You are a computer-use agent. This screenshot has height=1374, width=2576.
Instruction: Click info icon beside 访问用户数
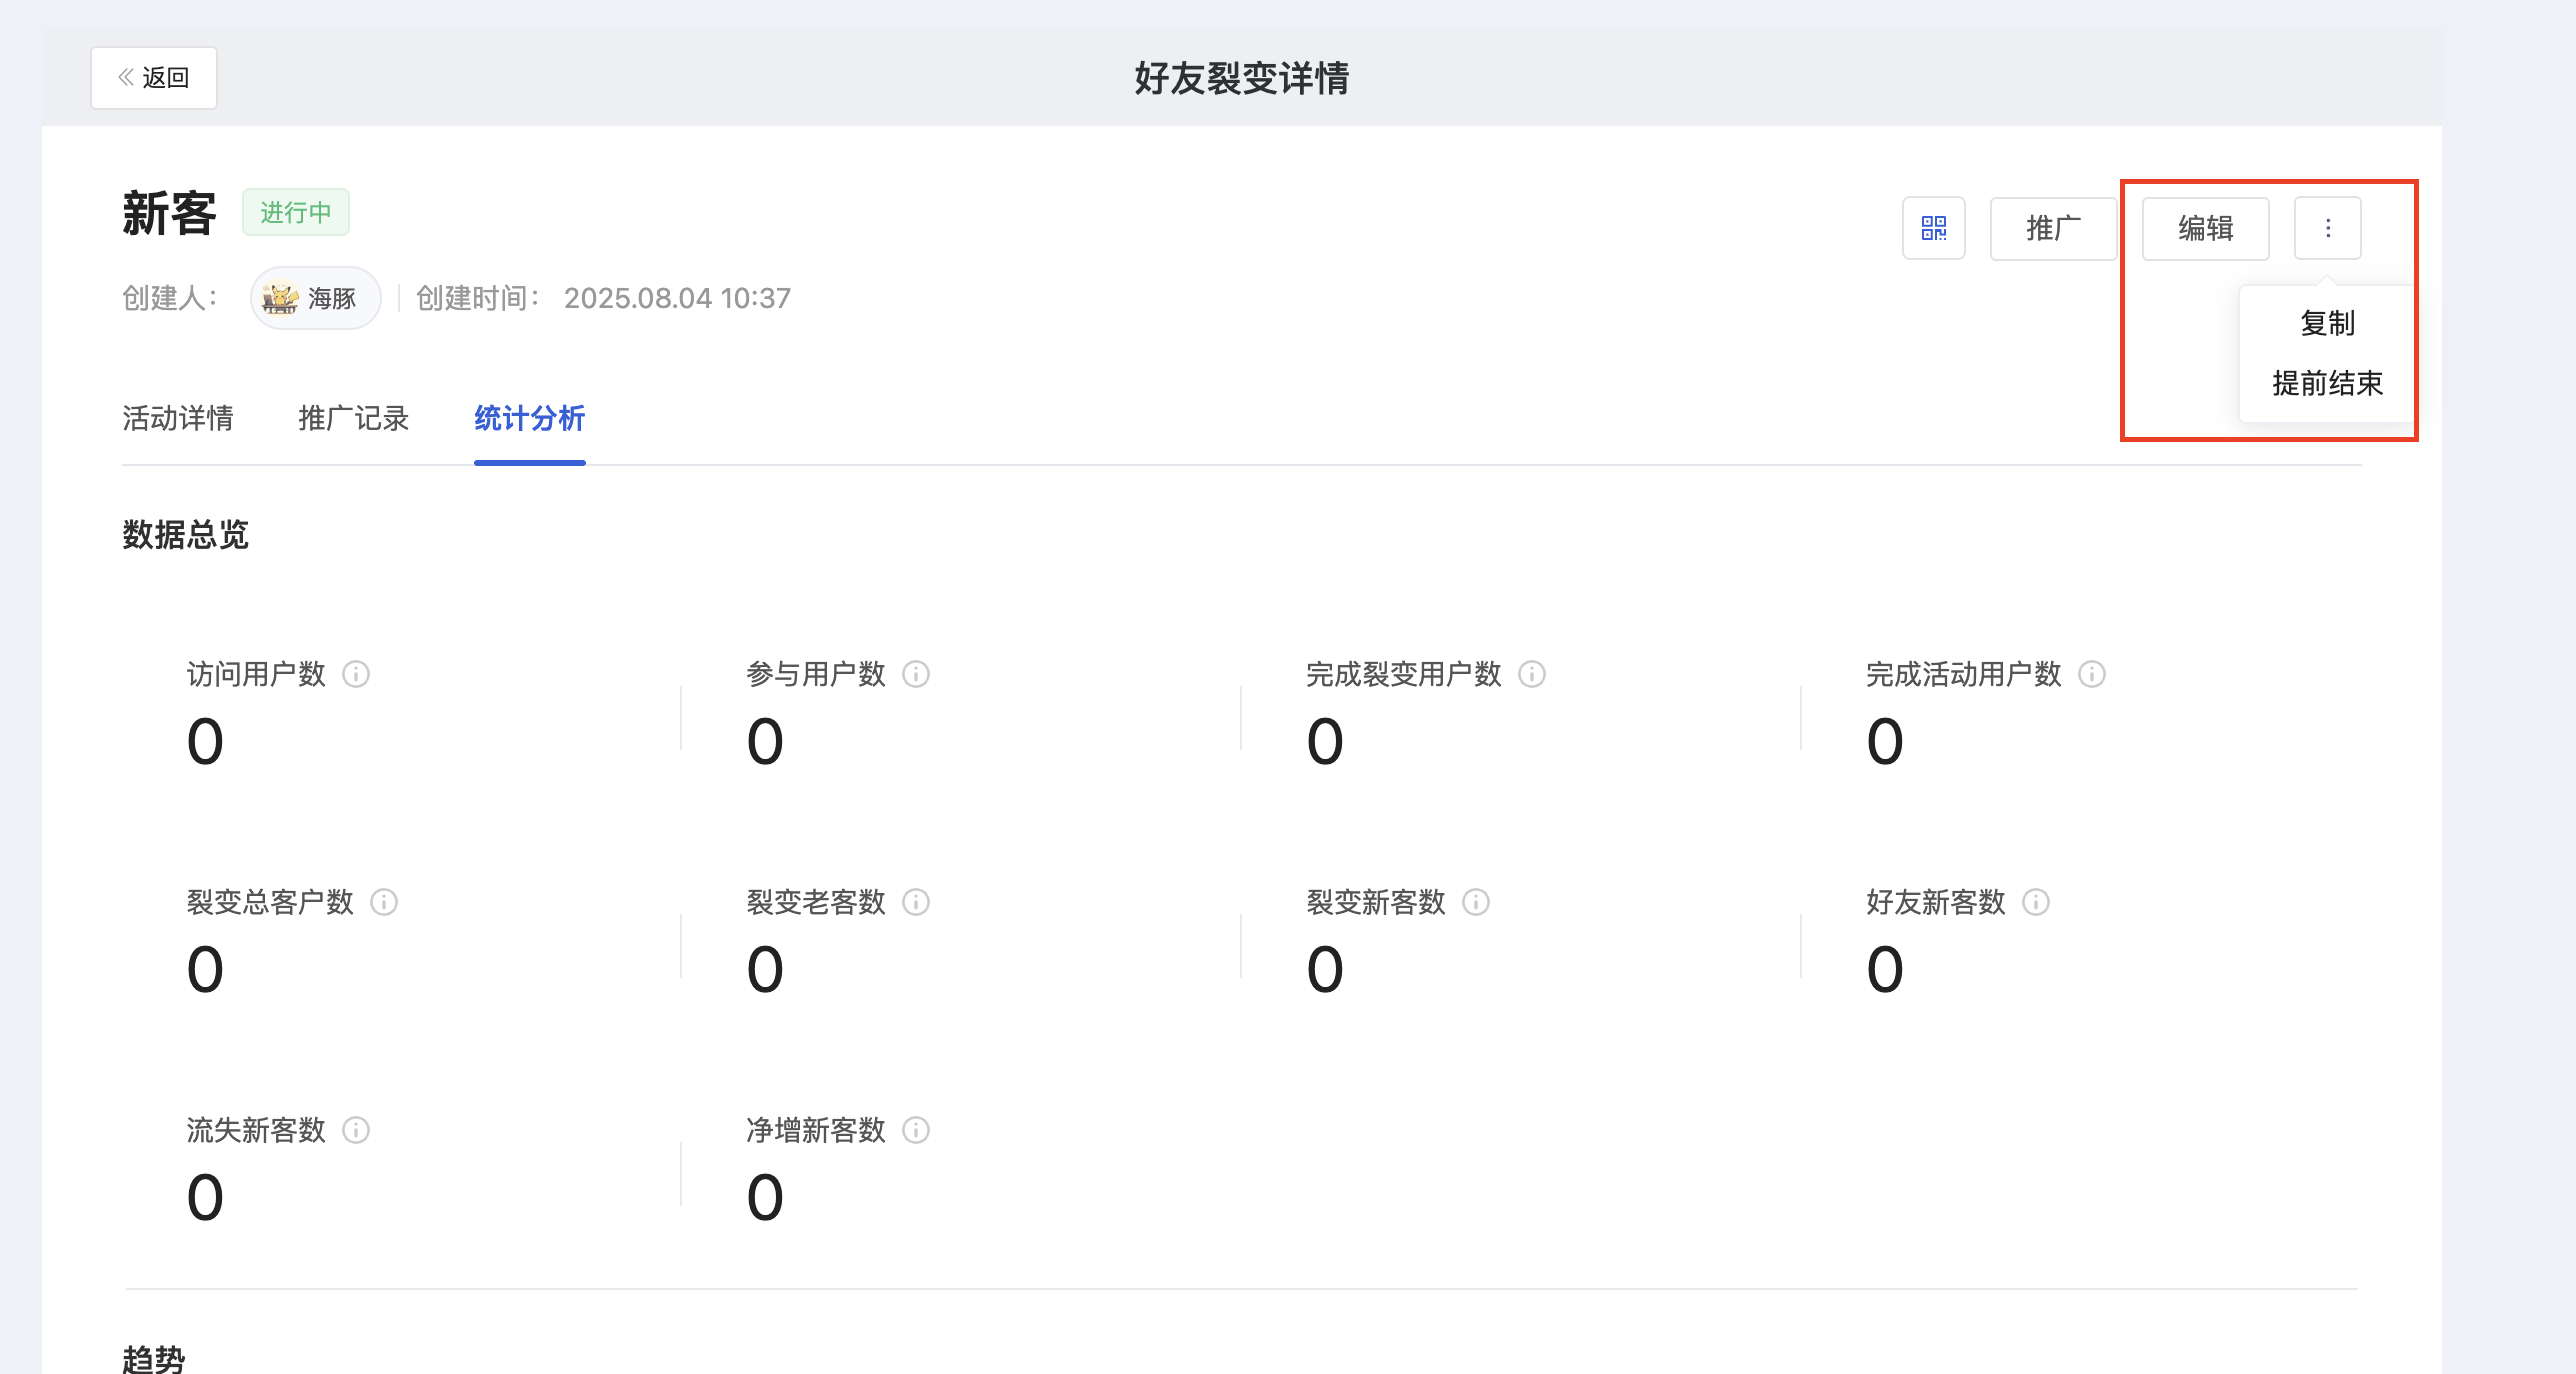[356, 674]
